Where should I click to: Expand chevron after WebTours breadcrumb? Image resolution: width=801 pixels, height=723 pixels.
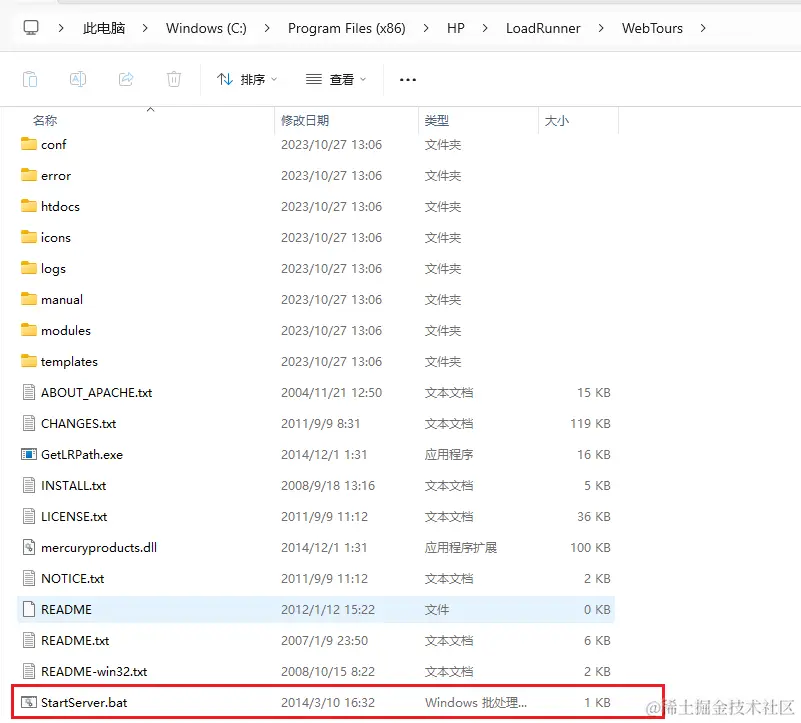[703, 28]
